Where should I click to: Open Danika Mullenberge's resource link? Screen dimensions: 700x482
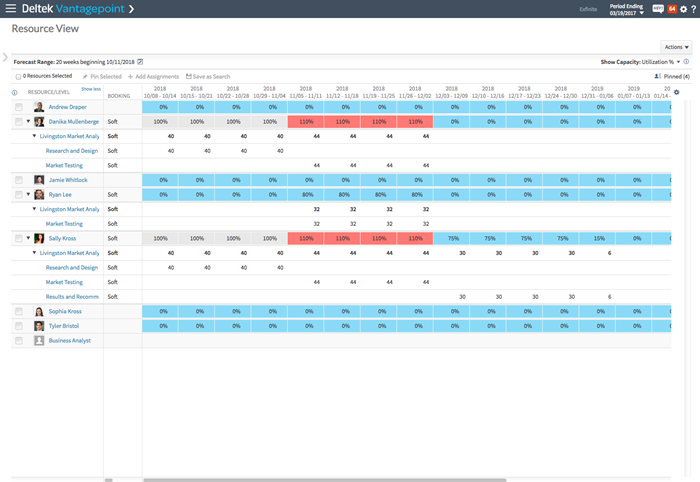coord(73,122)
